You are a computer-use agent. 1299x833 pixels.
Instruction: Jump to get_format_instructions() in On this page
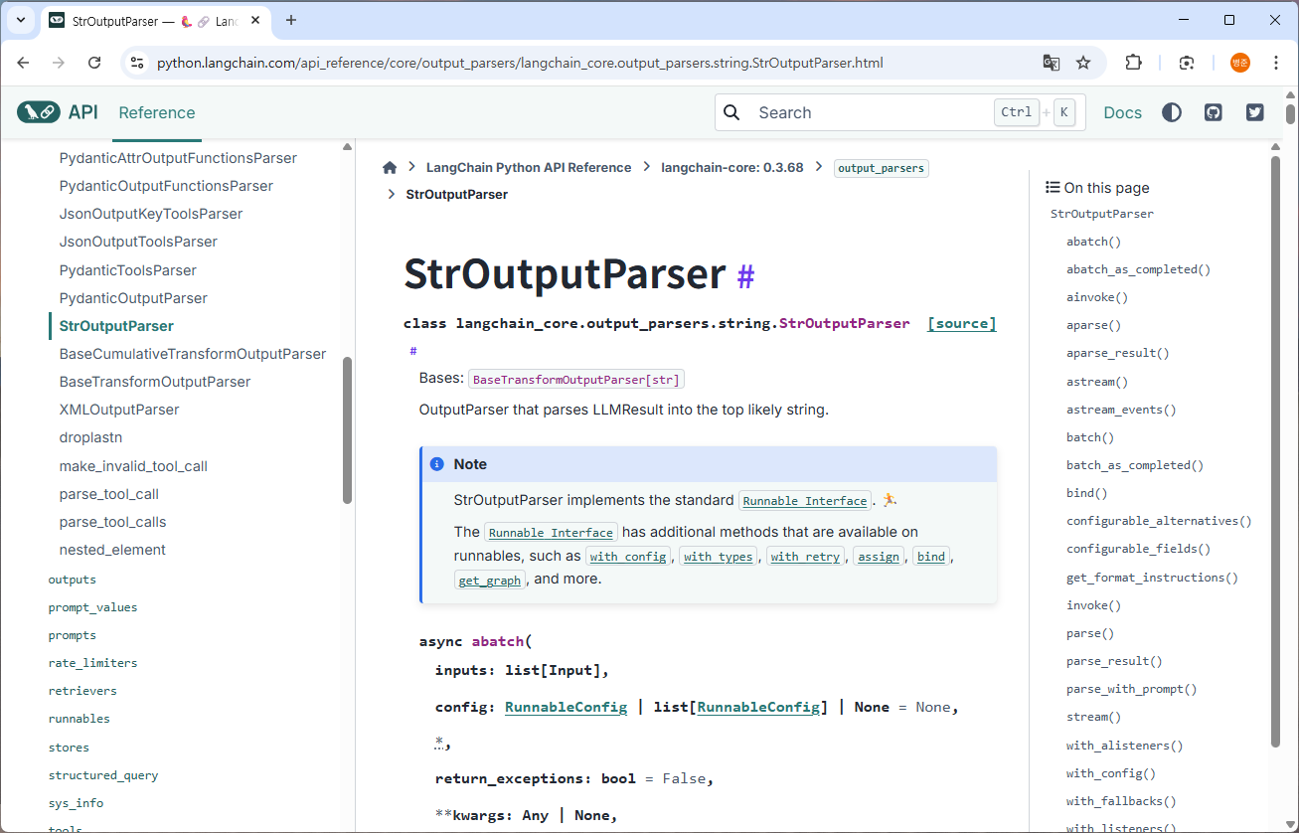pyautogui.click(x=1152, y=577)
